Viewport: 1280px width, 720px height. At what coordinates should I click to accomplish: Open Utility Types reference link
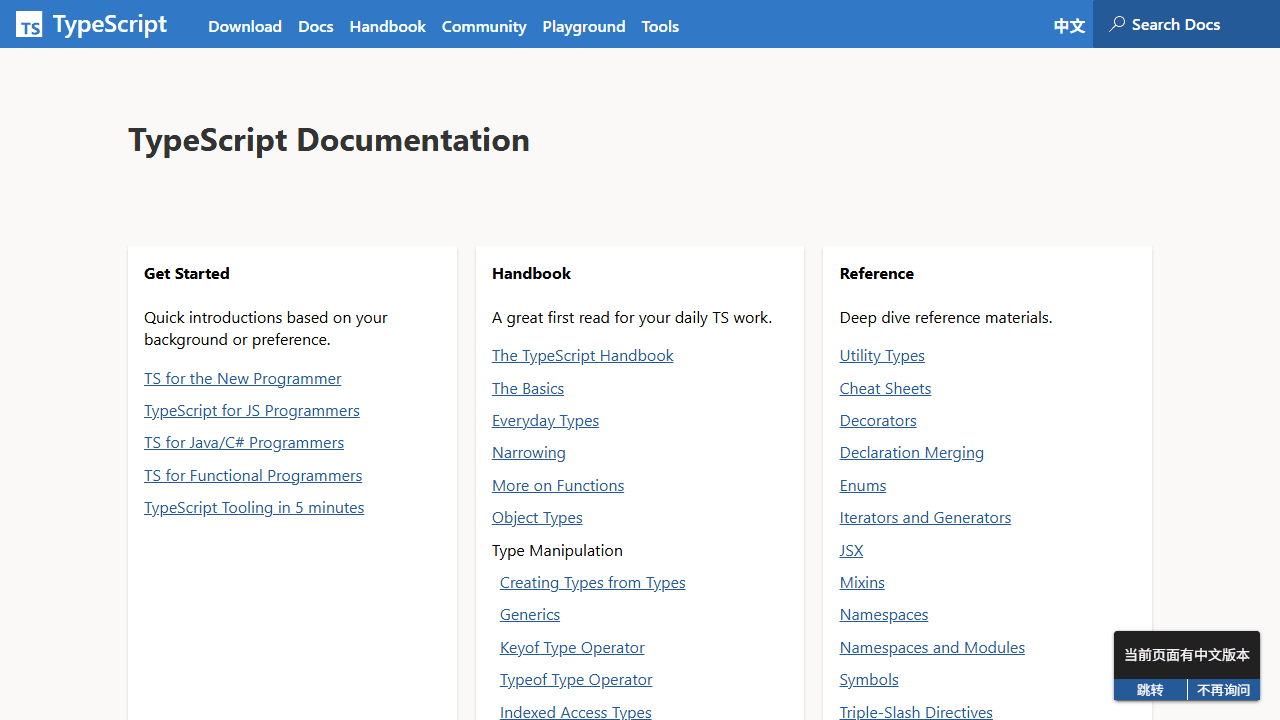coord(882,355)
